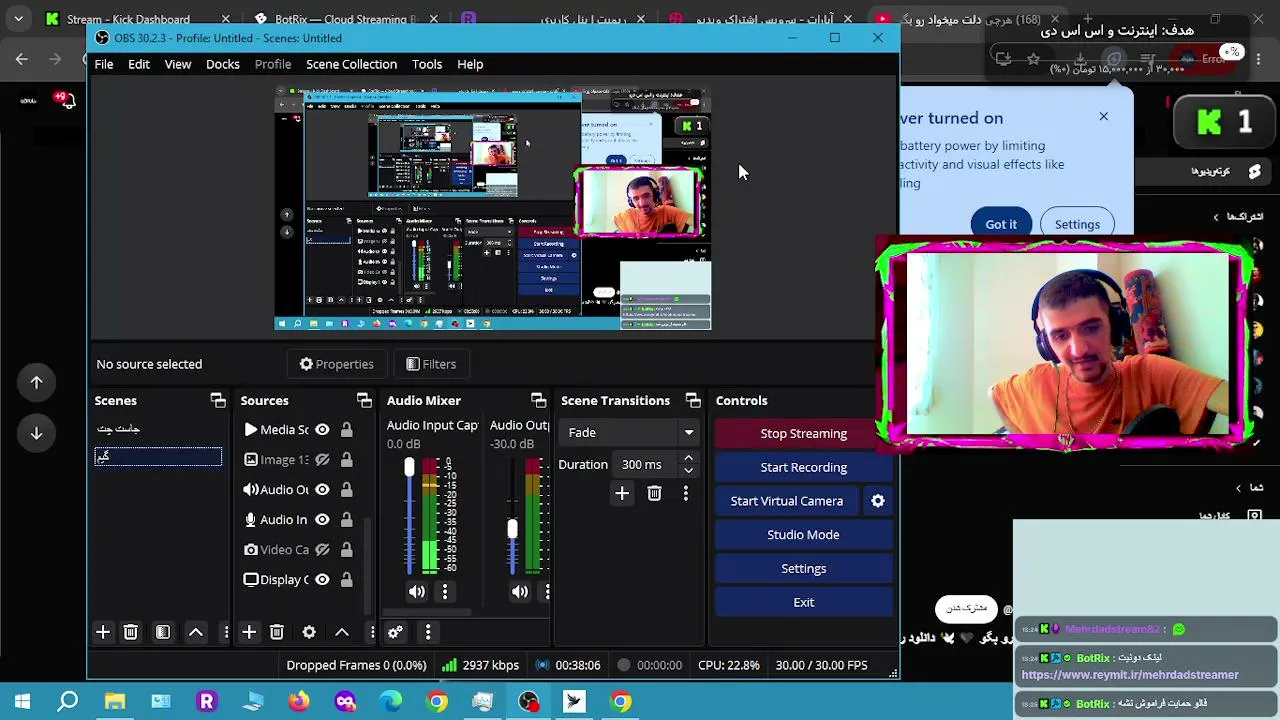1280x720 pixels.
Task: Open OBS Studio from the taskbar
Action: point(529,701)
